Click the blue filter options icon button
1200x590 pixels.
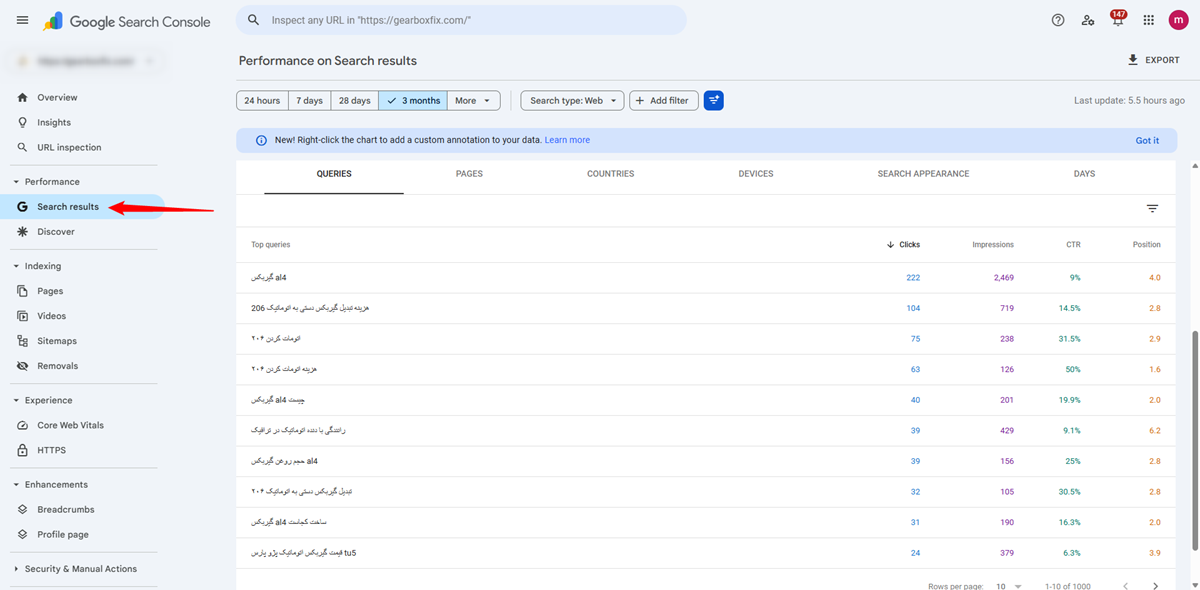[x=713, y=101]
